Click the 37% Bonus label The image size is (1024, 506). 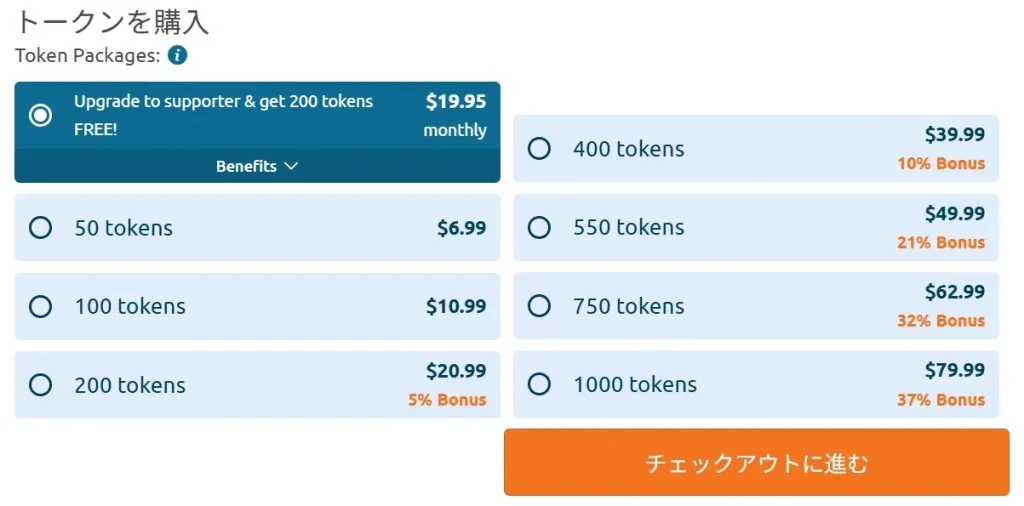[x=940, y=400]
